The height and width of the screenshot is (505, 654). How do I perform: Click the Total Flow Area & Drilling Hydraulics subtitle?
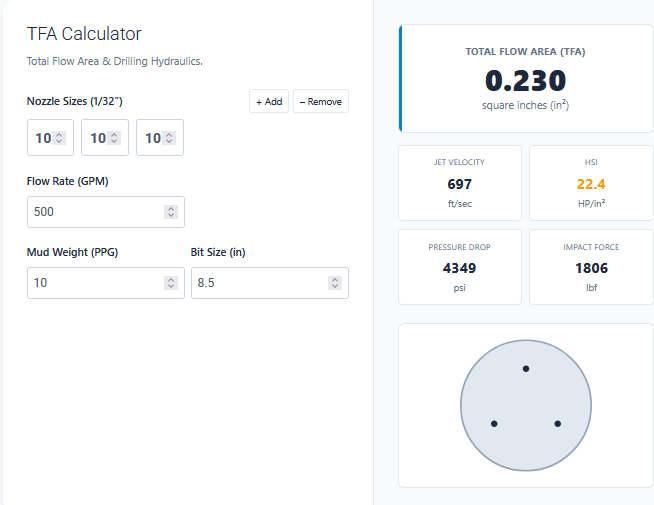coord(115,61)
